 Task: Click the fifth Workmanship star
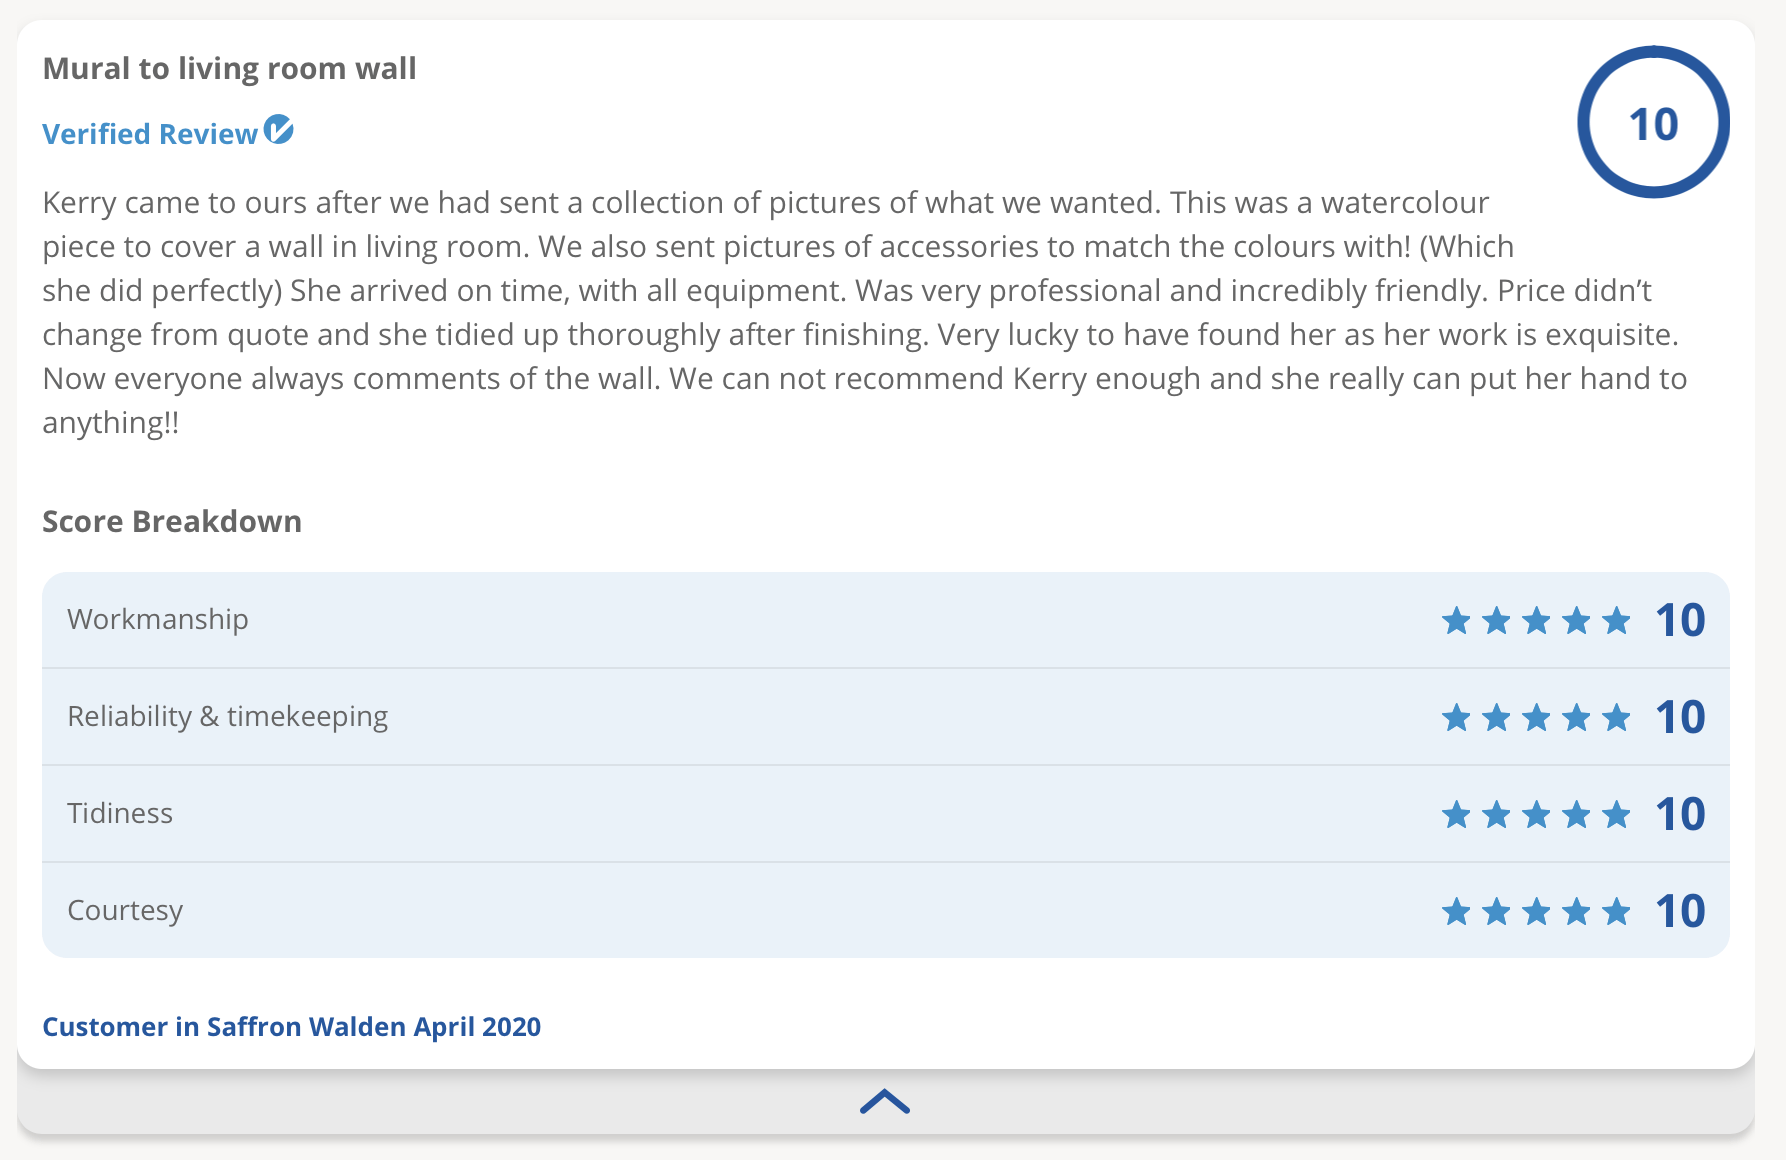pos(1616,621)
